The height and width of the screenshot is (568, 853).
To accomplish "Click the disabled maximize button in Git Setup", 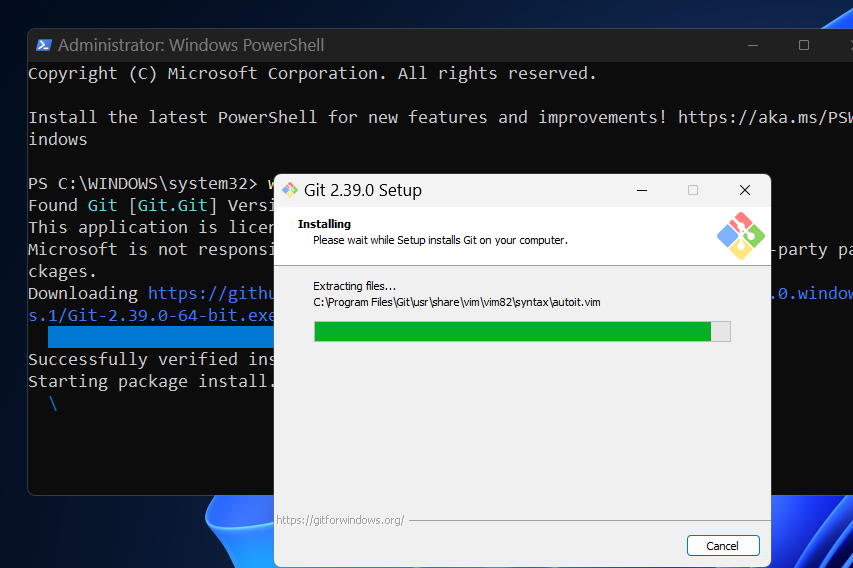I will coord(693,190).
